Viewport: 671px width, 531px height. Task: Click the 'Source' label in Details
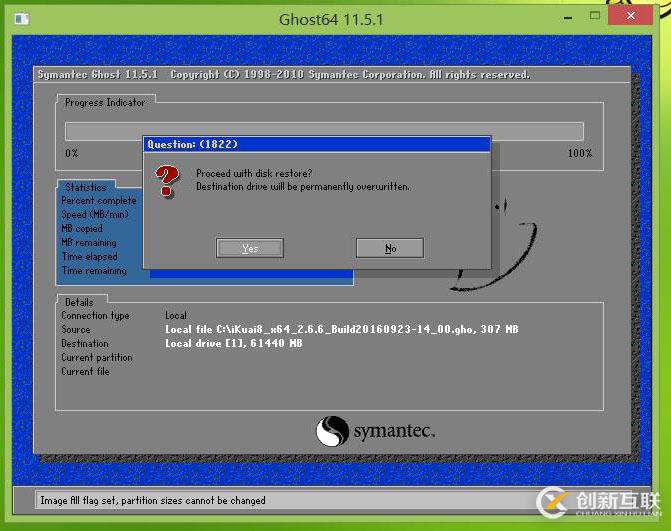click(76, 329)
